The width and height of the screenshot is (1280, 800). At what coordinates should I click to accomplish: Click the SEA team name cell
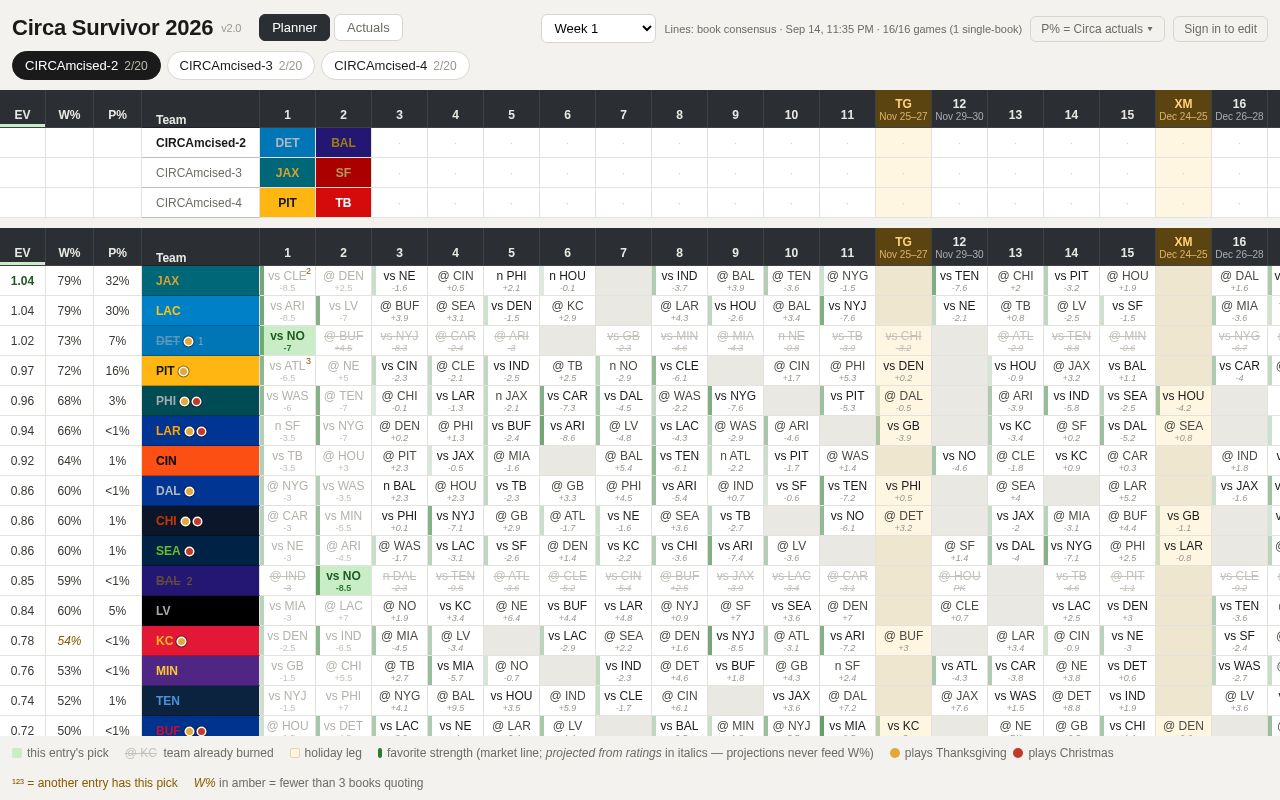200,551
